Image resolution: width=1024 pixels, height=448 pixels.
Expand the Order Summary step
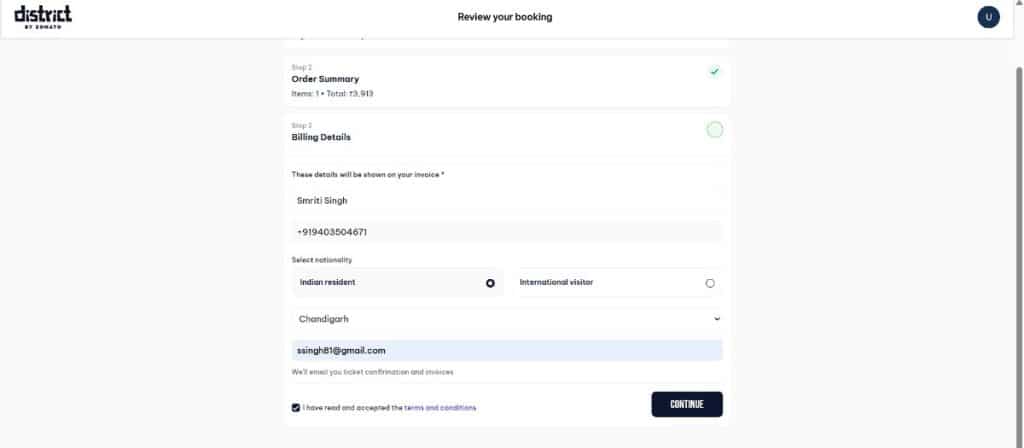pyautogui.click(x=325, y=79)
